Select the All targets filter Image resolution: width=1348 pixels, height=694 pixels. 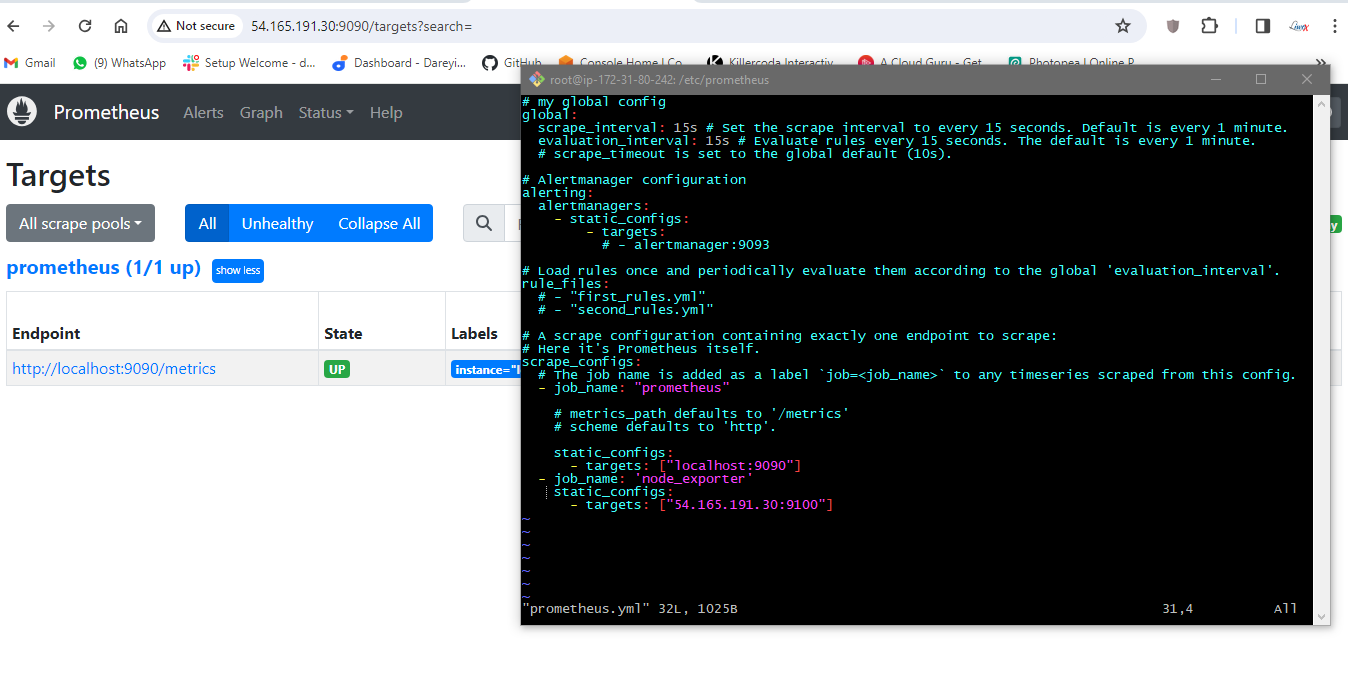(x=207, y=223)
